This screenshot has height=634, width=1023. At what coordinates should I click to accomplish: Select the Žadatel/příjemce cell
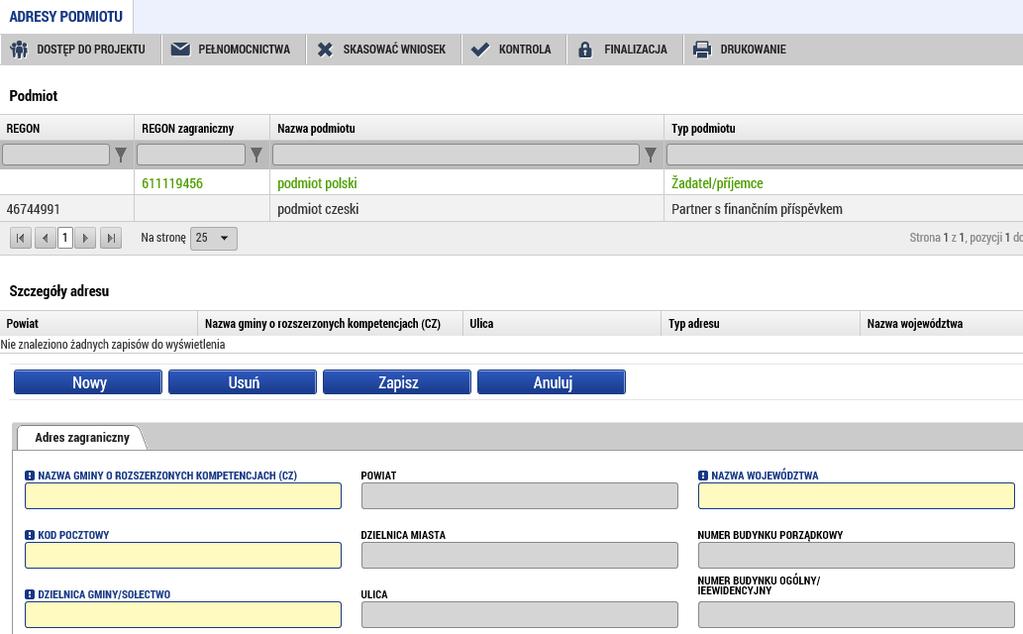pos(843,183)
